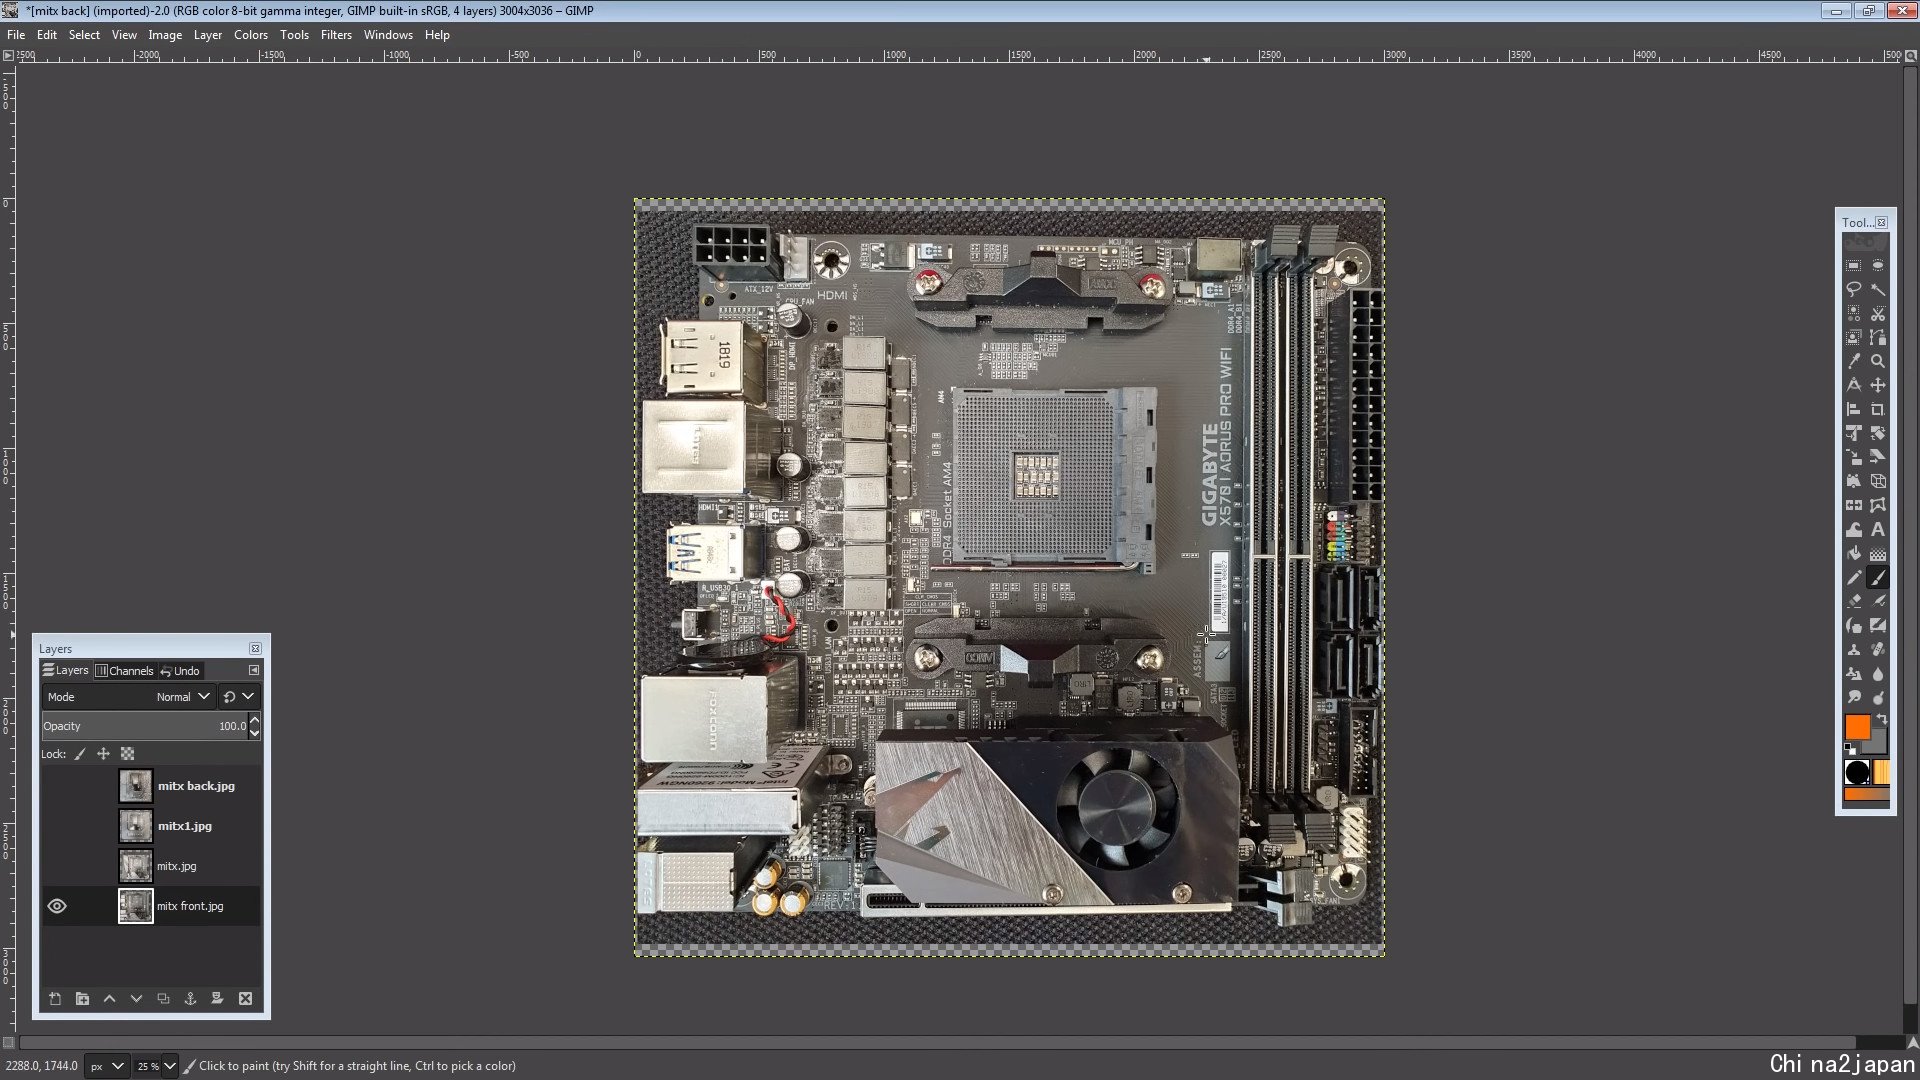Screen dimensions: 1920x1080
Task: Toggle Quick Mask at canvas corner
Action: pyautogui.click(x=8, y=1043)
